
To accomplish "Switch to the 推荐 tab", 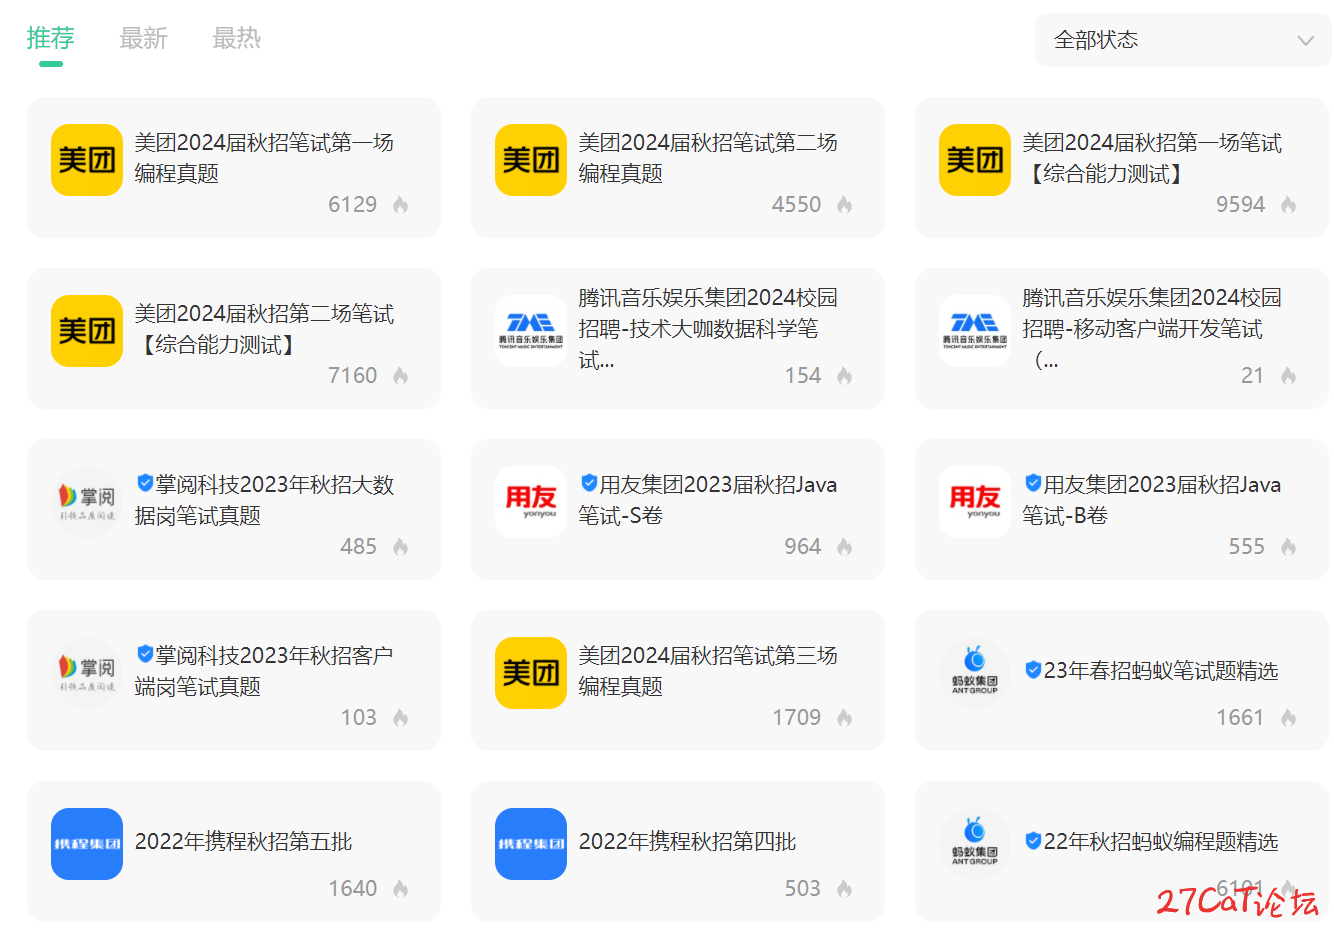I will tap(50, 38).
